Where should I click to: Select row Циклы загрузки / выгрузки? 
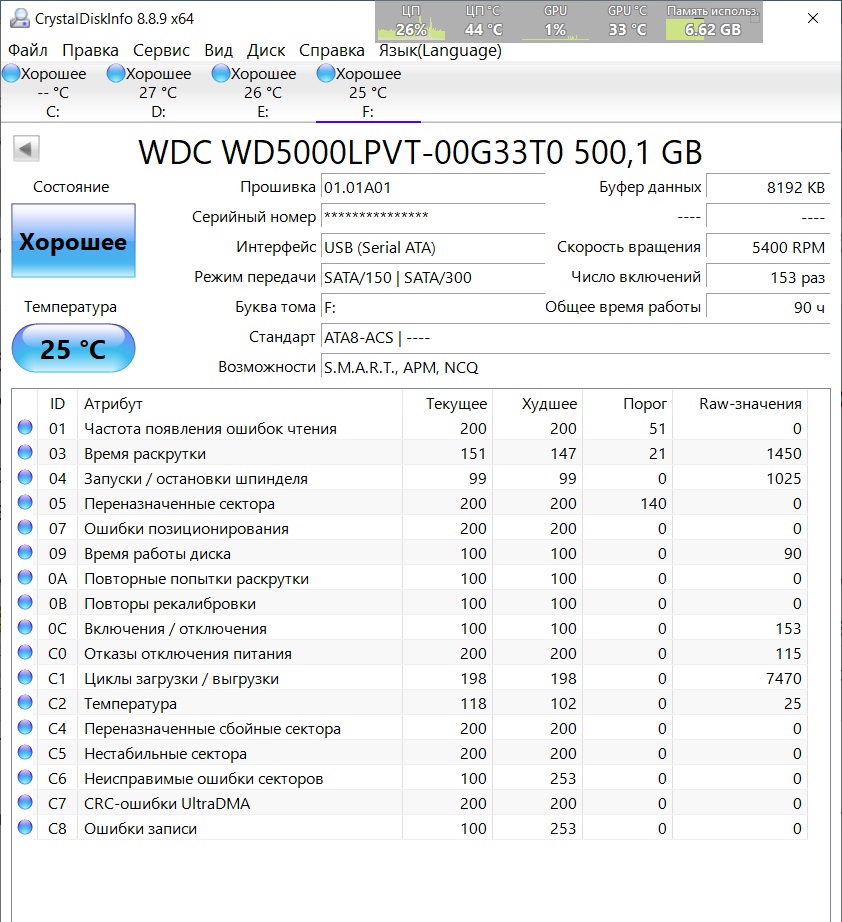410,679
